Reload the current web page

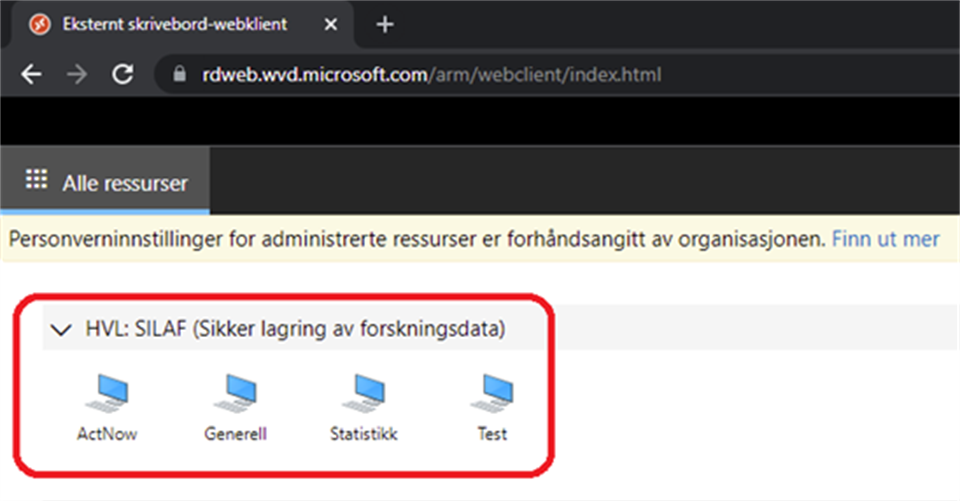click(123, 75)
